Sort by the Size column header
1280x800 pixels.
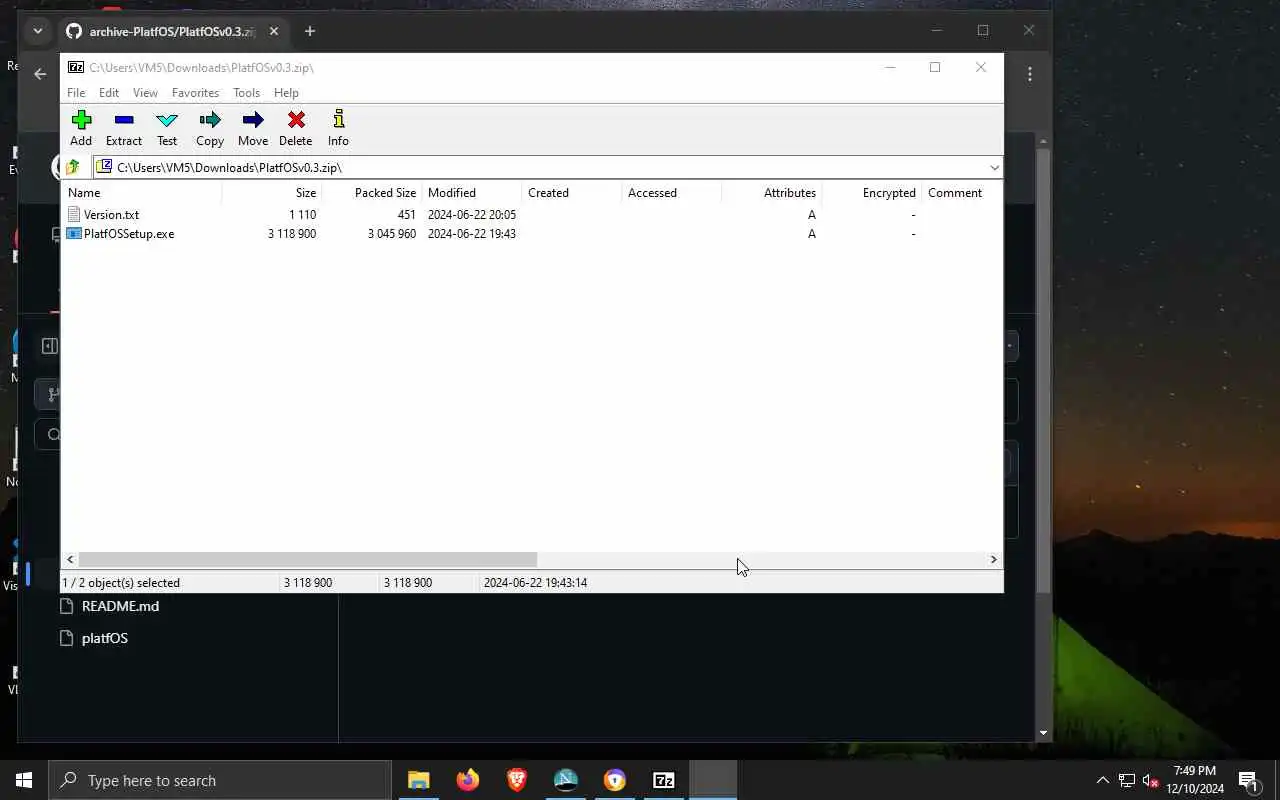click(x=271, y=193)
